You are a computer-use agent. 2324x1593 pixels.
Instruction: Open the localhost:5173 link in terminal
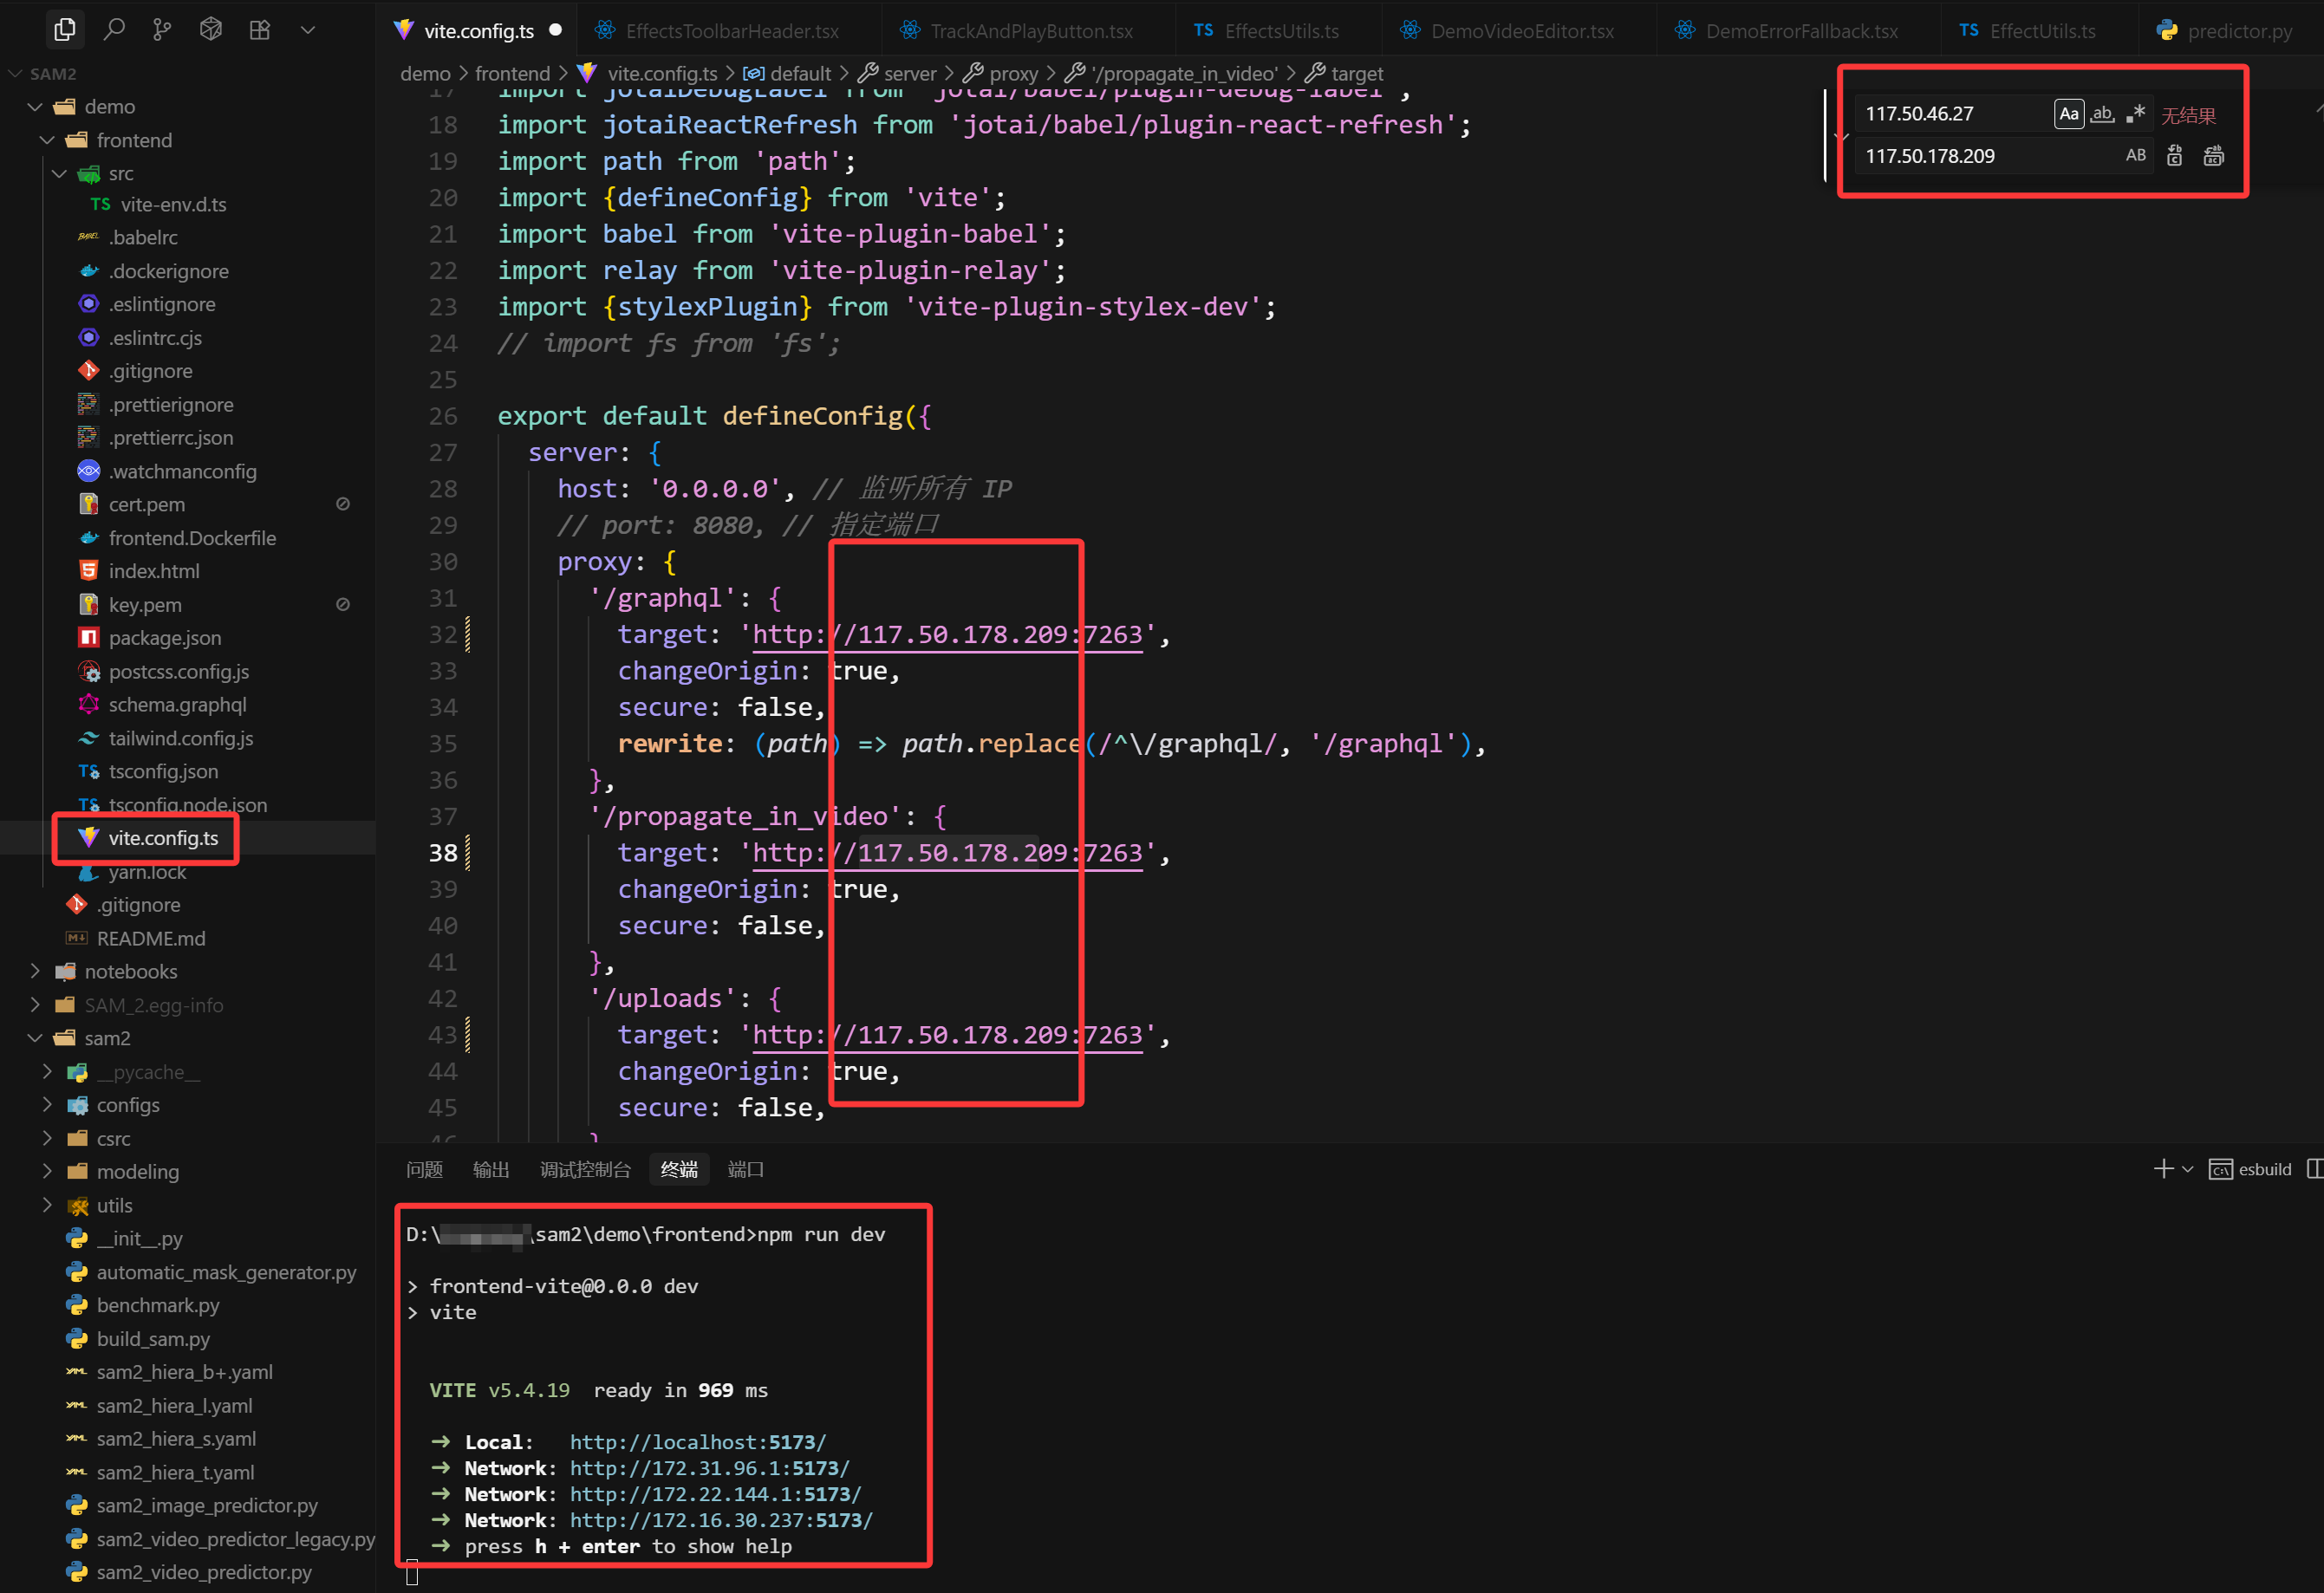pos(698,1441)
